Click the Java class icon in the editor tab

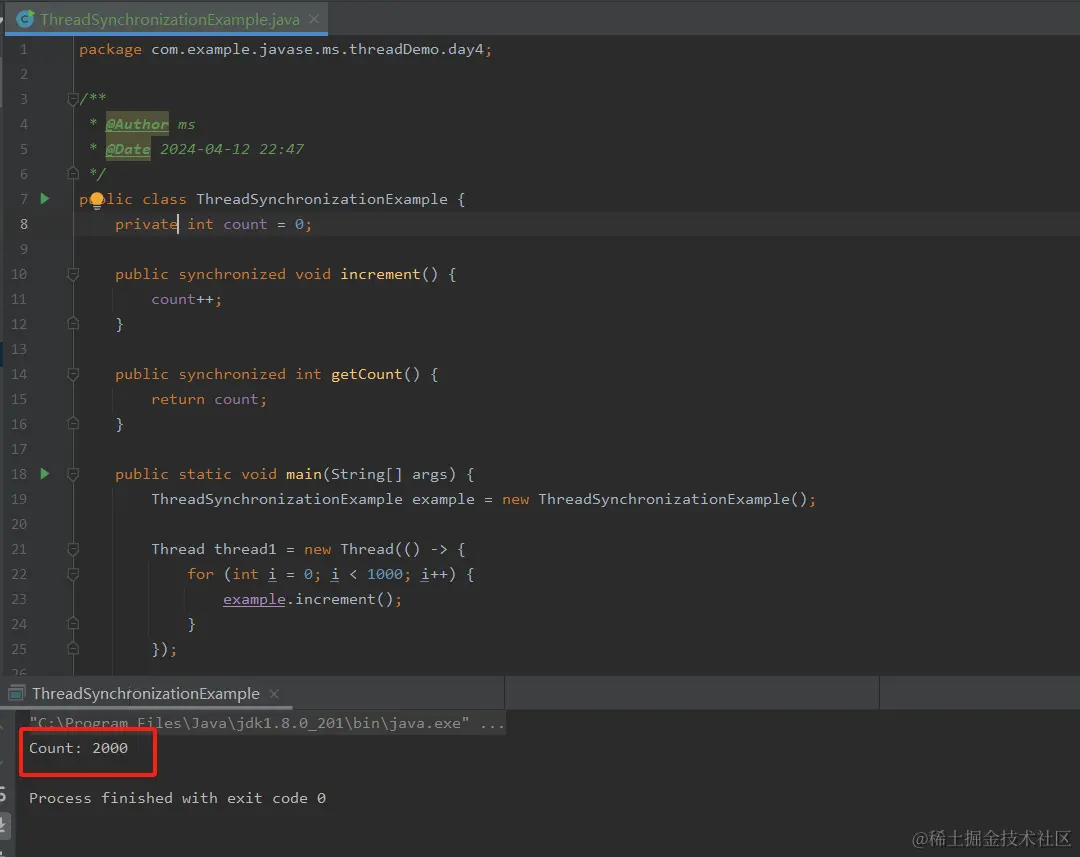[x=25, y=19]
